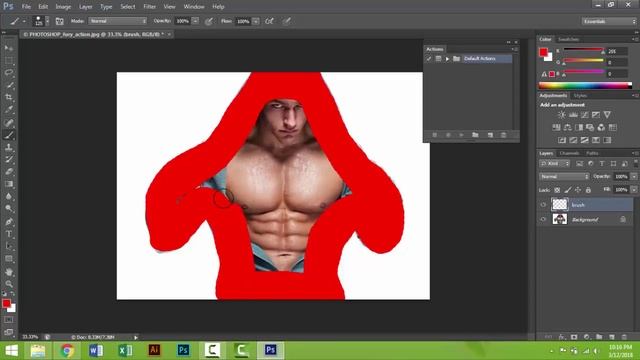Image resolution: width=640 pixels, height=360 pixels.
Task: Click Create new action button
Action: coord(490,135)
